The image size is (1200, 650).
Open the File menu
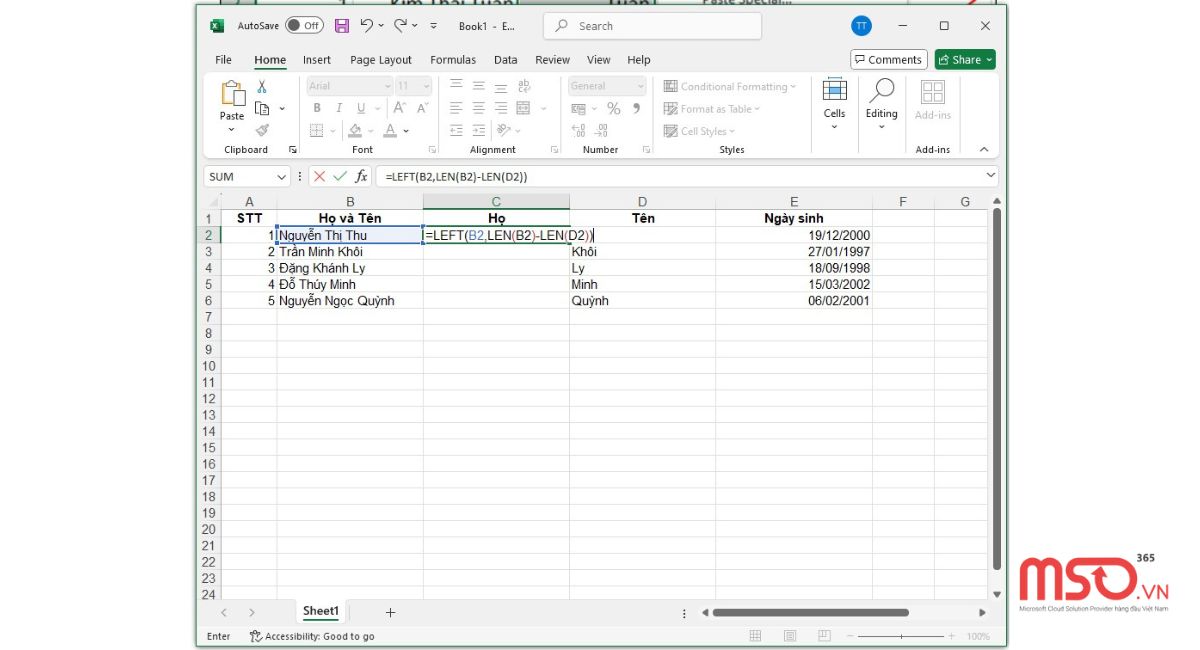[x=223, y=60]
